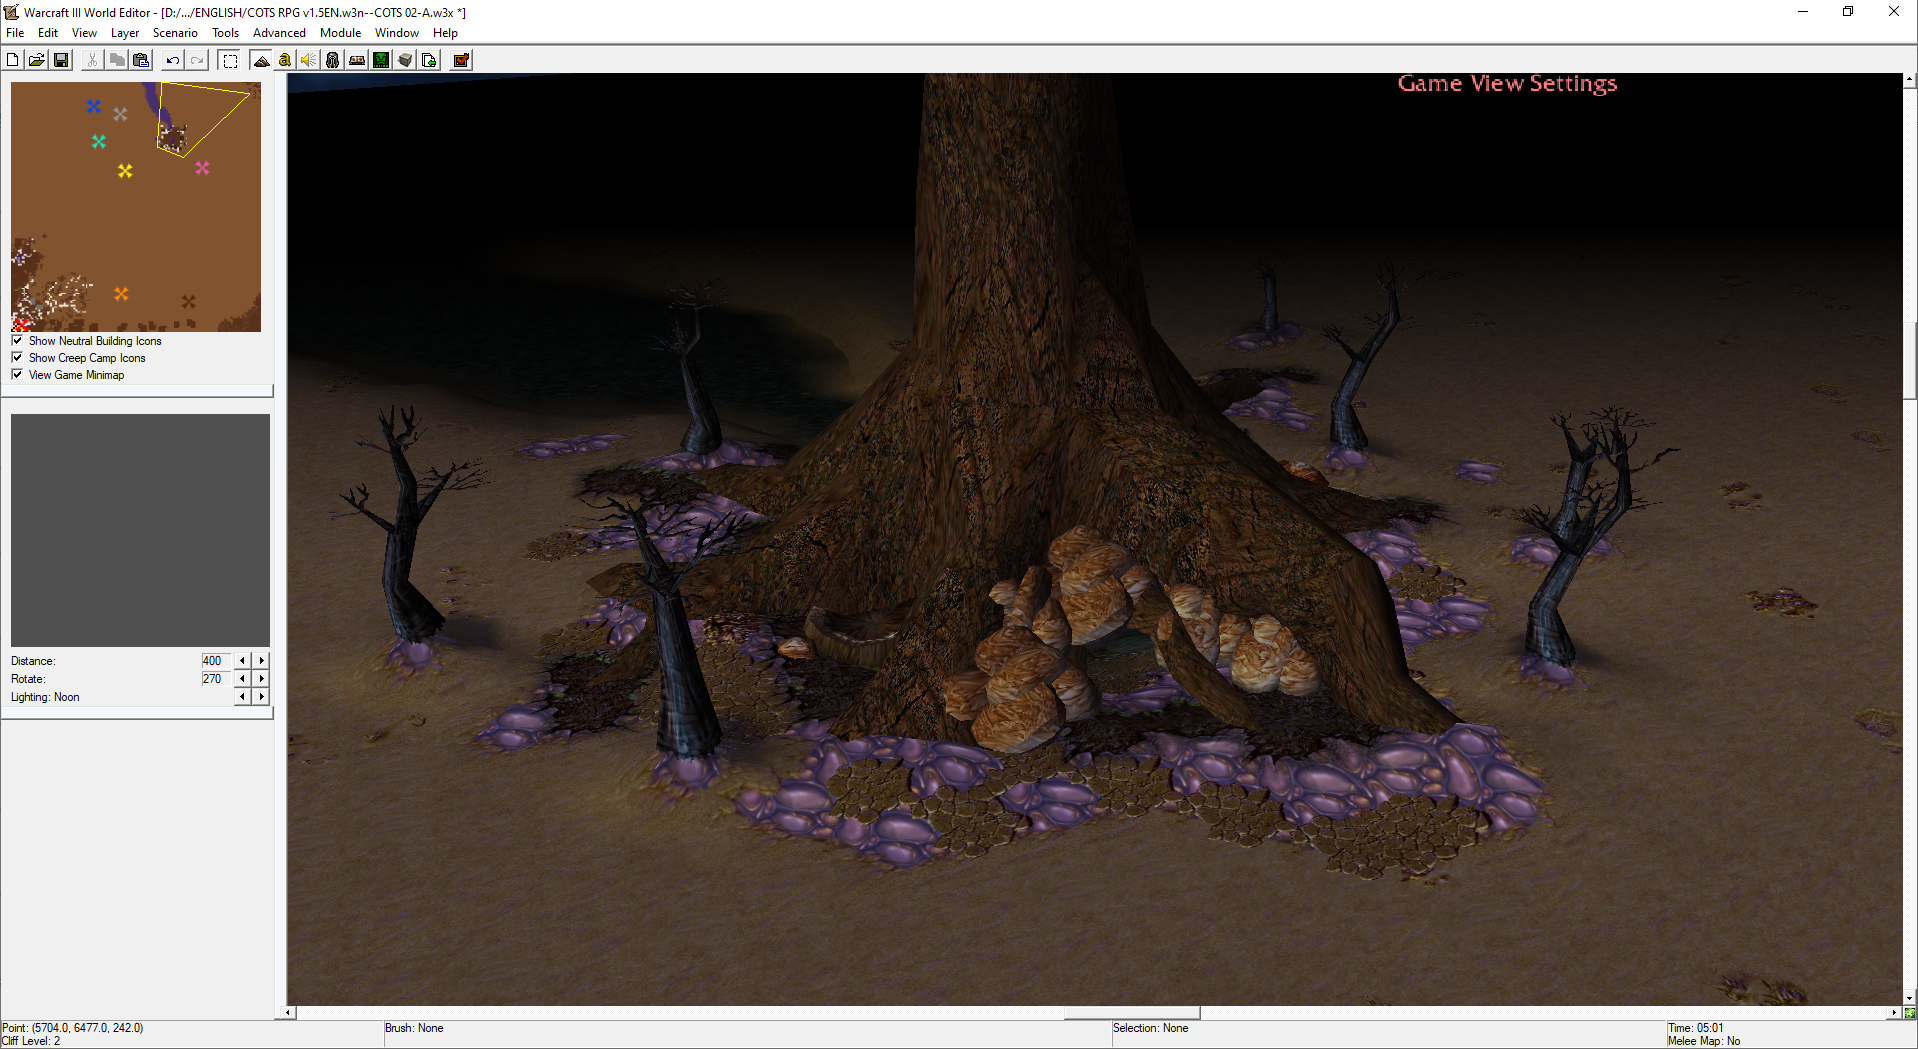This screenshot has width=1918, height=1049.
Task: Toggle Show Creep Camp Icons checkbox
Action: tap(17, 357)
